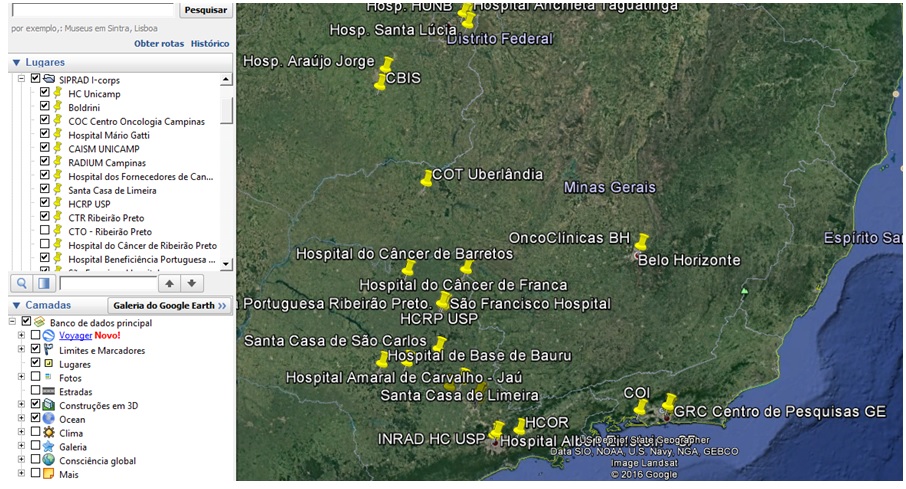Screen dimensions: 906x489
Task: Expand the Limites e Marcadores node
Action: [21, 349]
